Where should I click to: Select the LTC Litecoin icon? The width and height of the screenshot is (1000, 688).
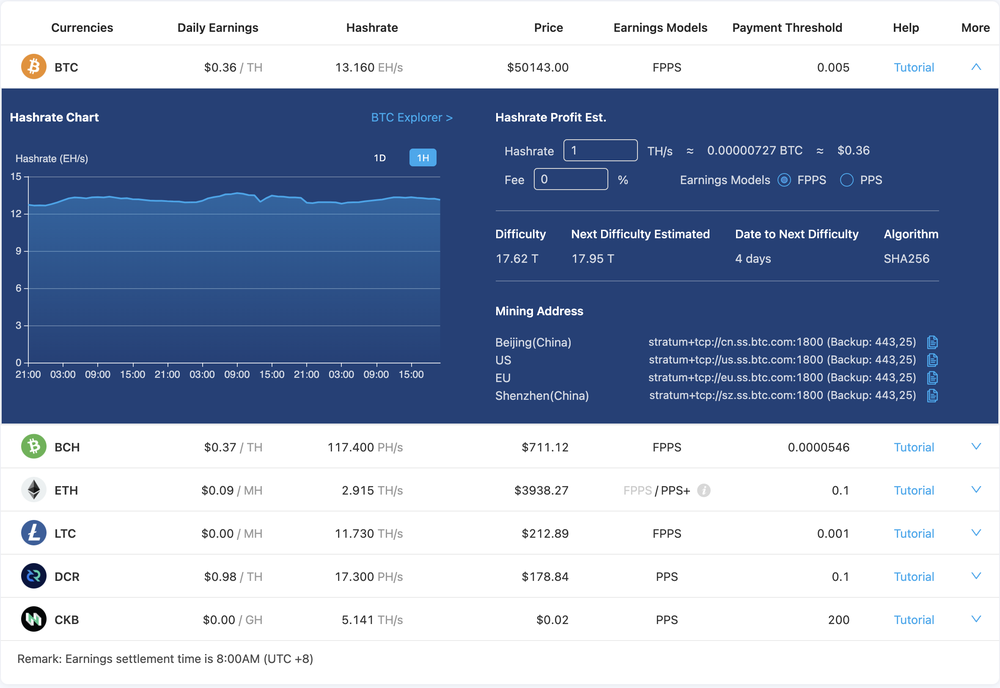[33, 533]
